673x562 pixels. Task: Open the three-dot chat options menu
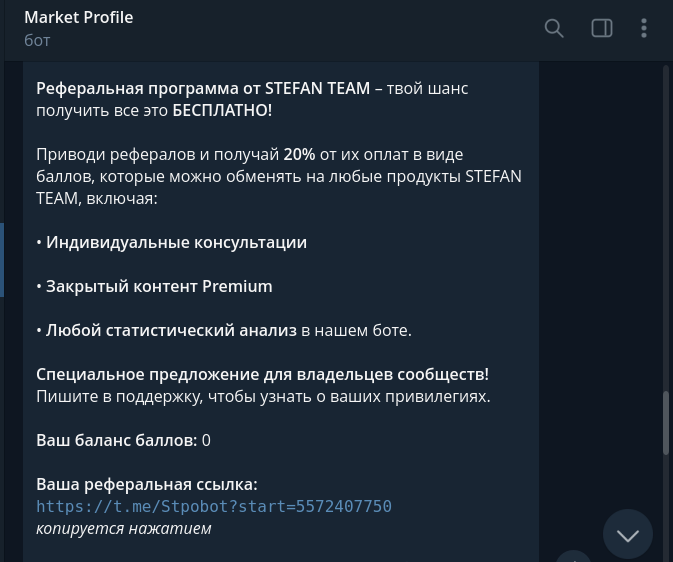point(644,28)
